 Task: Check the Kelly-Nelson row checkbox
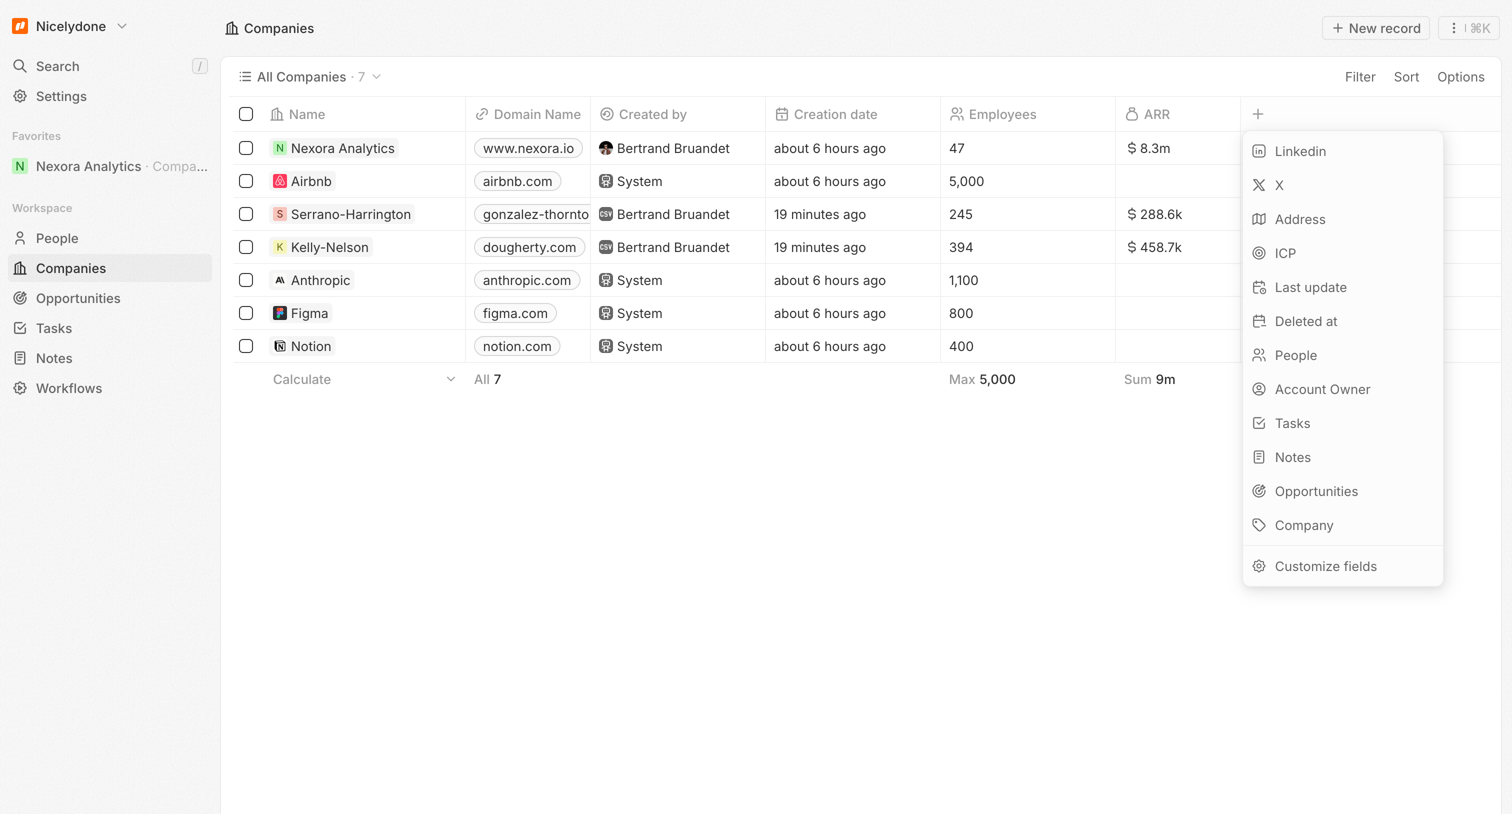246,247
